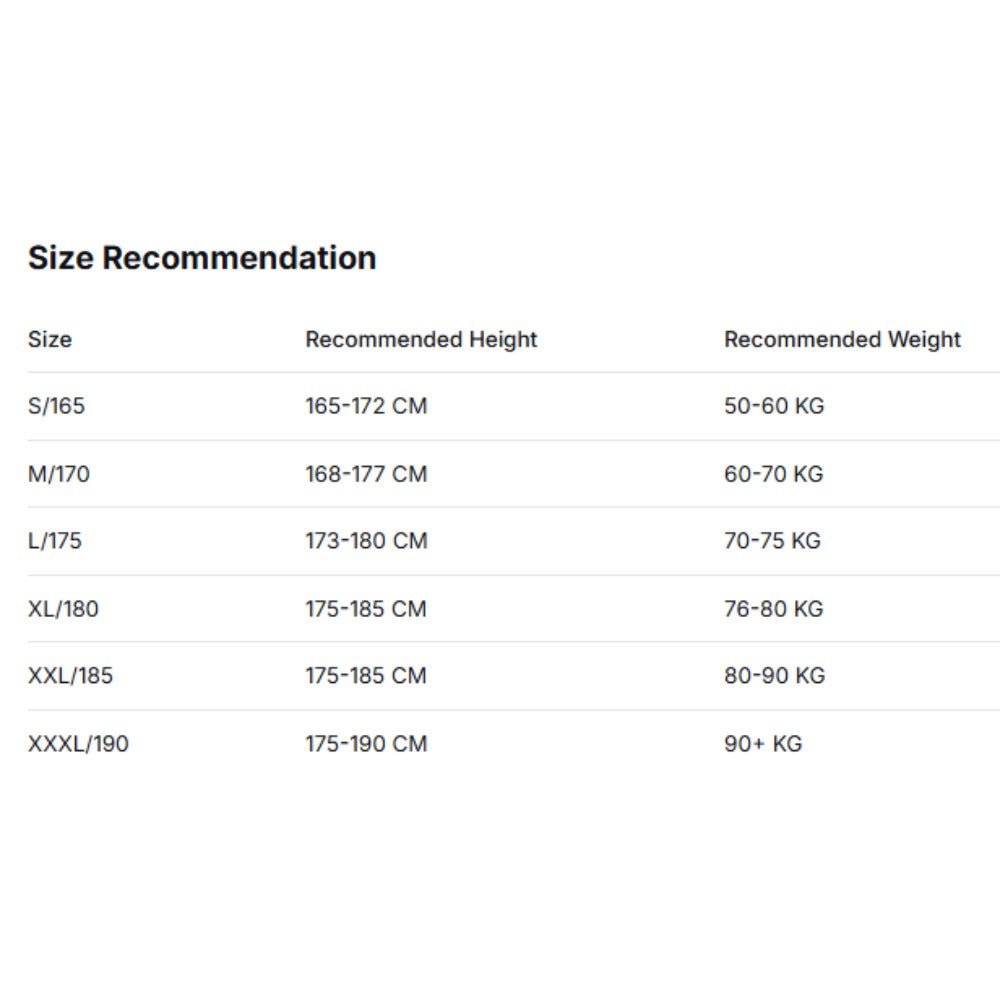
Task: Select the S/165 size cell
Action: 57,407
